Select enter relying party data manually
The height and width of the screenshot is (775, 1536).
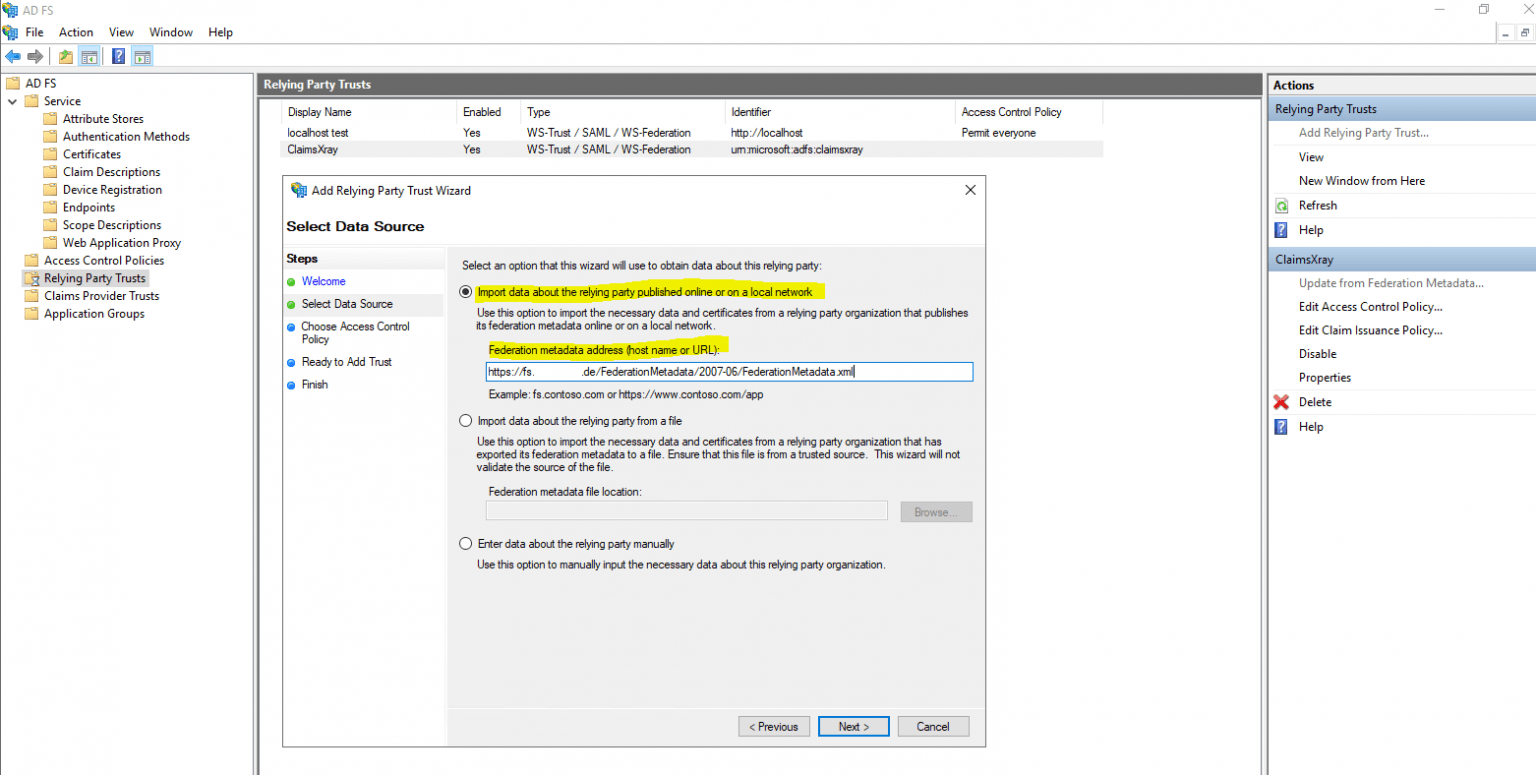[x=466, y=543]
